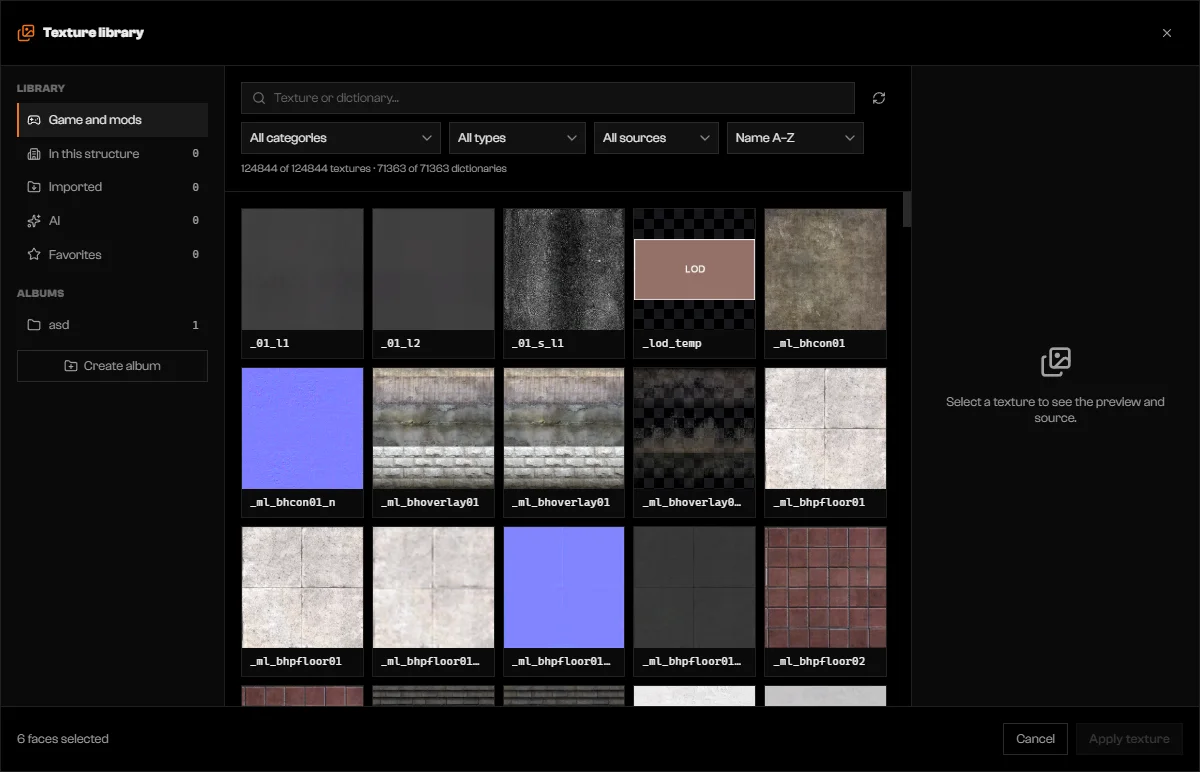
Task: Select the _ml_bhcon01 concrete texture
Action: (x=826, y=283)
